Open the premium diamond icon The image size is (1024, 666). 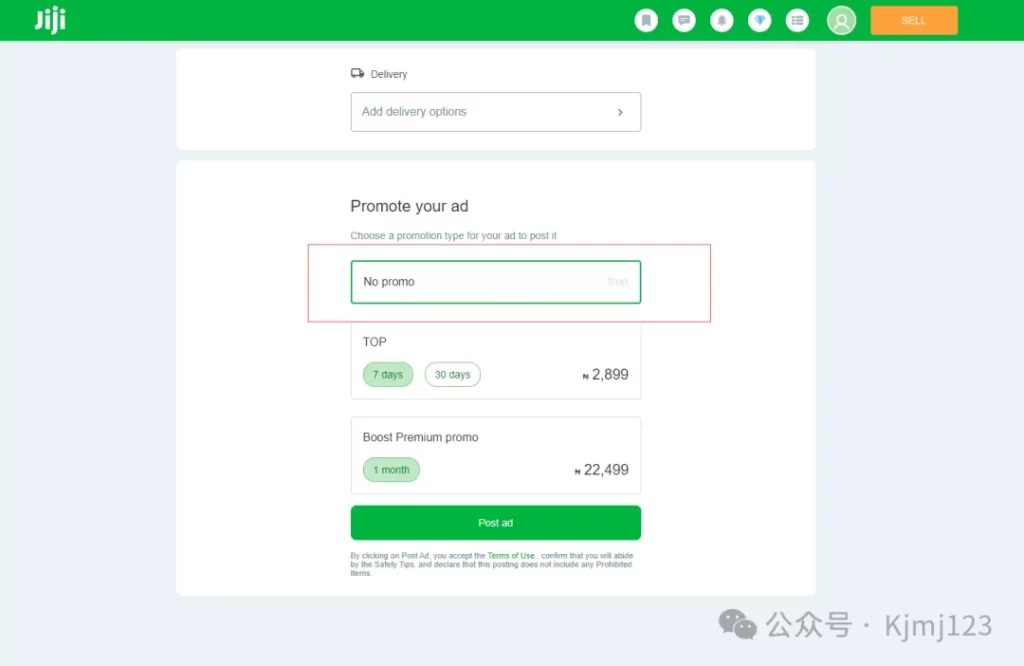(760, 20)
